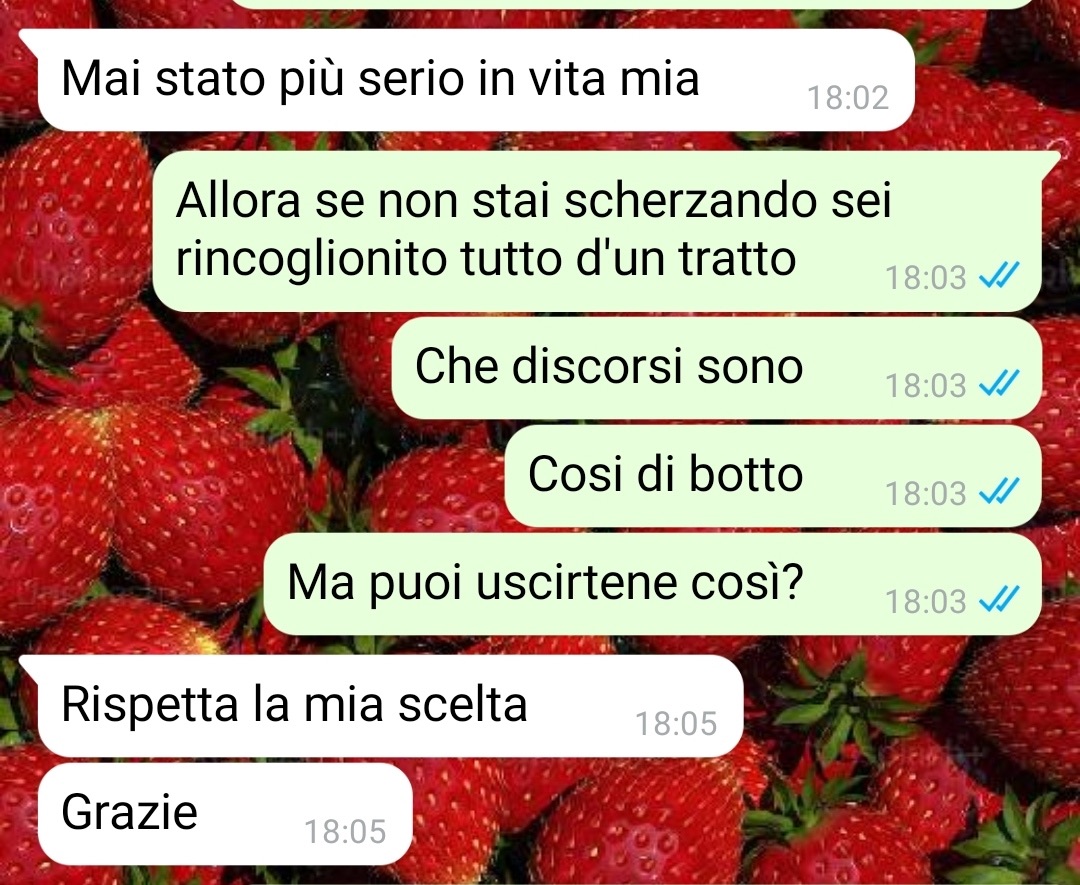
Task: Click blue double-check on "Cosi di botto"
Action: click(x=999, y=491)
